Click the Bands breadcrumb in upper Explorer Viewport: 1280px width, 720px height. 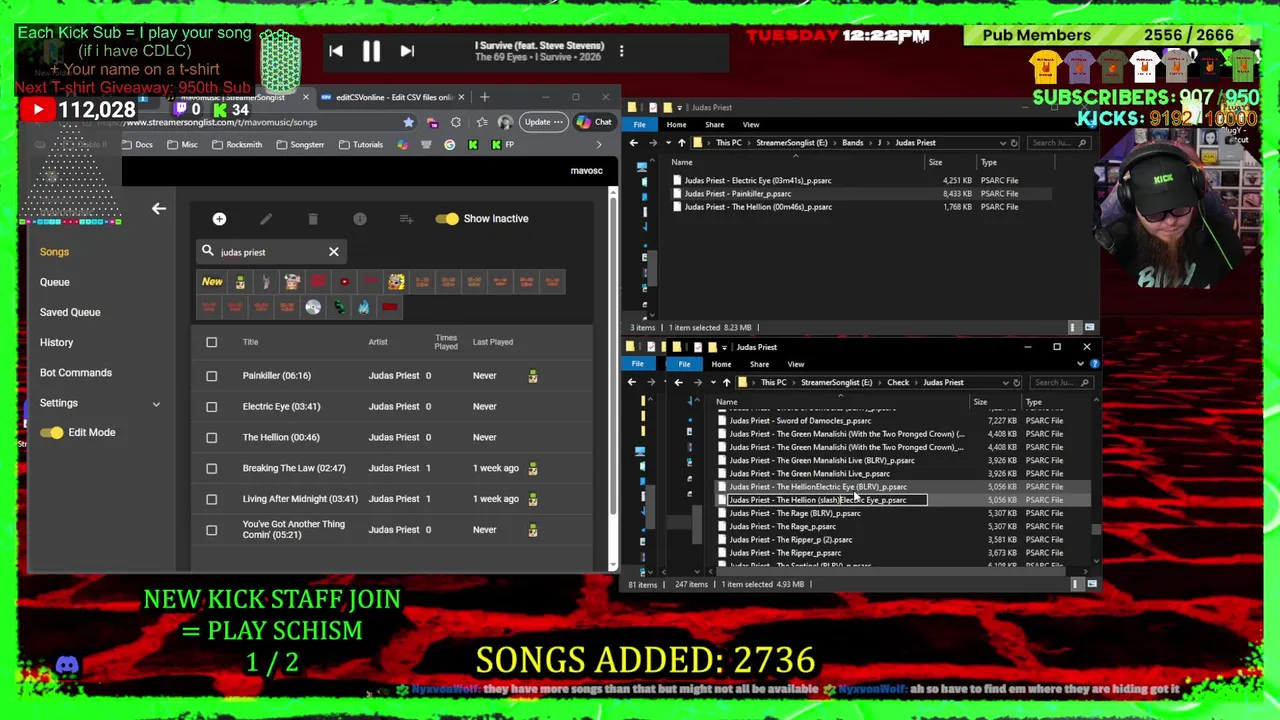tap(852, 143)
